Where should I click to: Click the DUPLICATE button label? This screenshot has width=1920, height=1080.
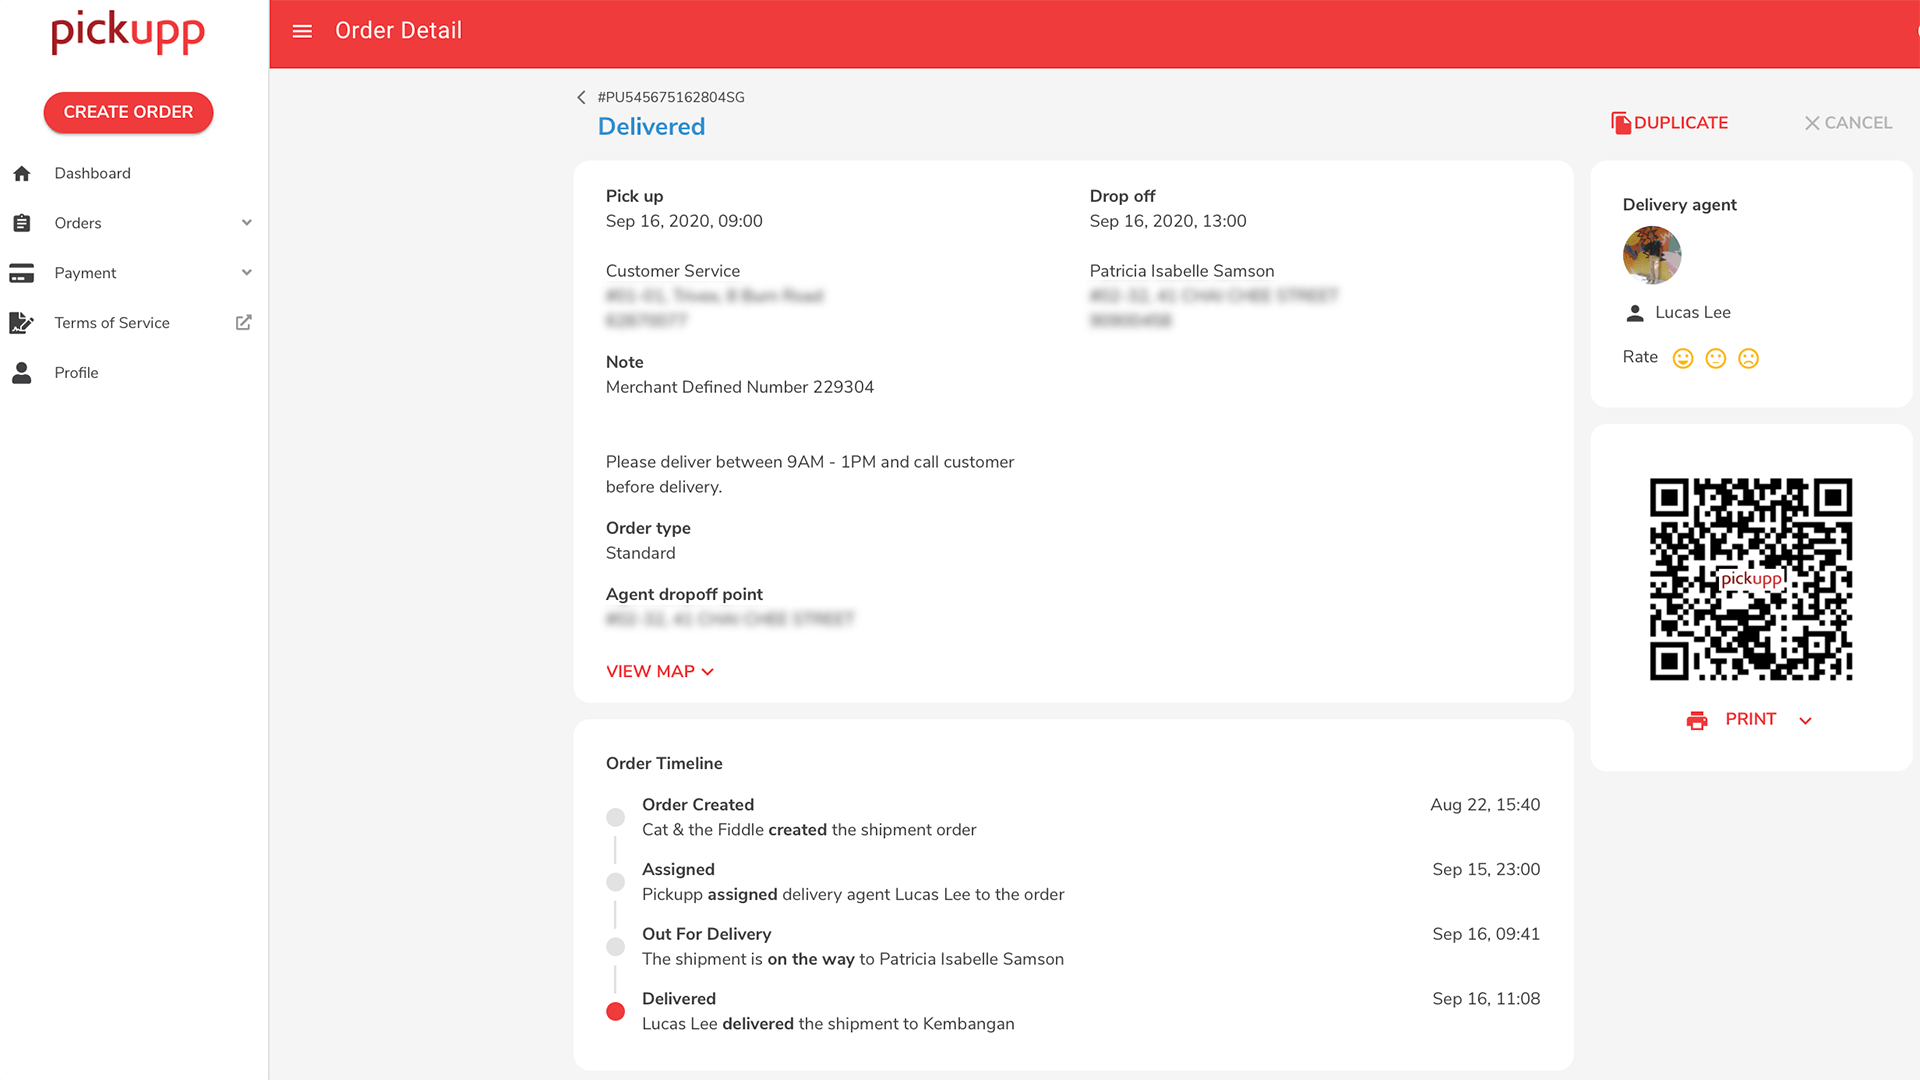[x=1681, y=123]
